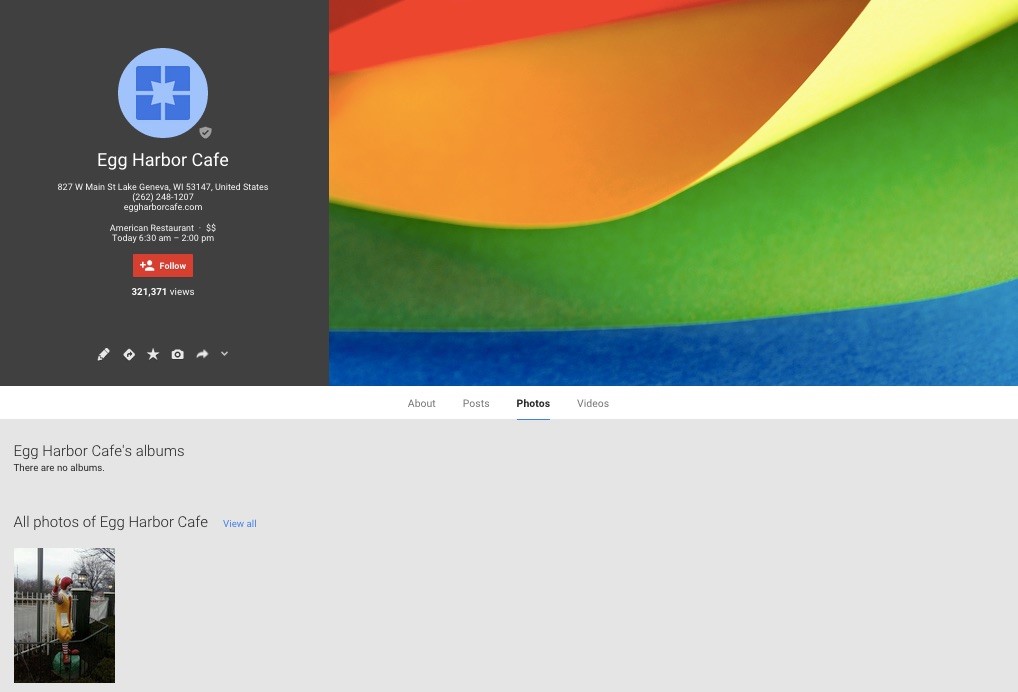The width and height of the screenshot is (1018, 692).
Task: Click the pencil edit icon
Action: coord(103,354)
